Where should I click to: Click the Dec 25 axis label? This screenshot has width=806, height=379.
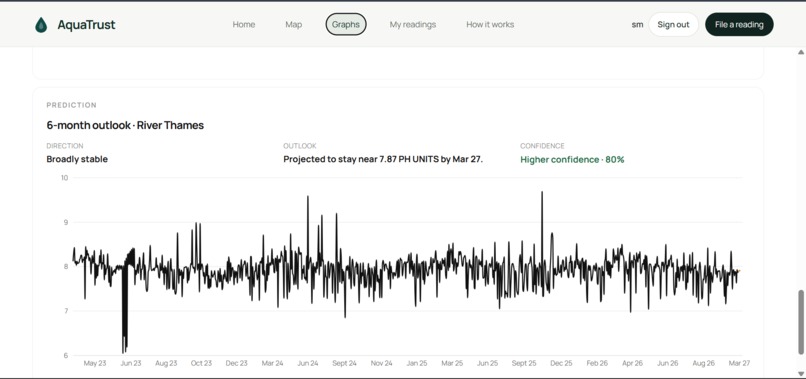(561, 363)
